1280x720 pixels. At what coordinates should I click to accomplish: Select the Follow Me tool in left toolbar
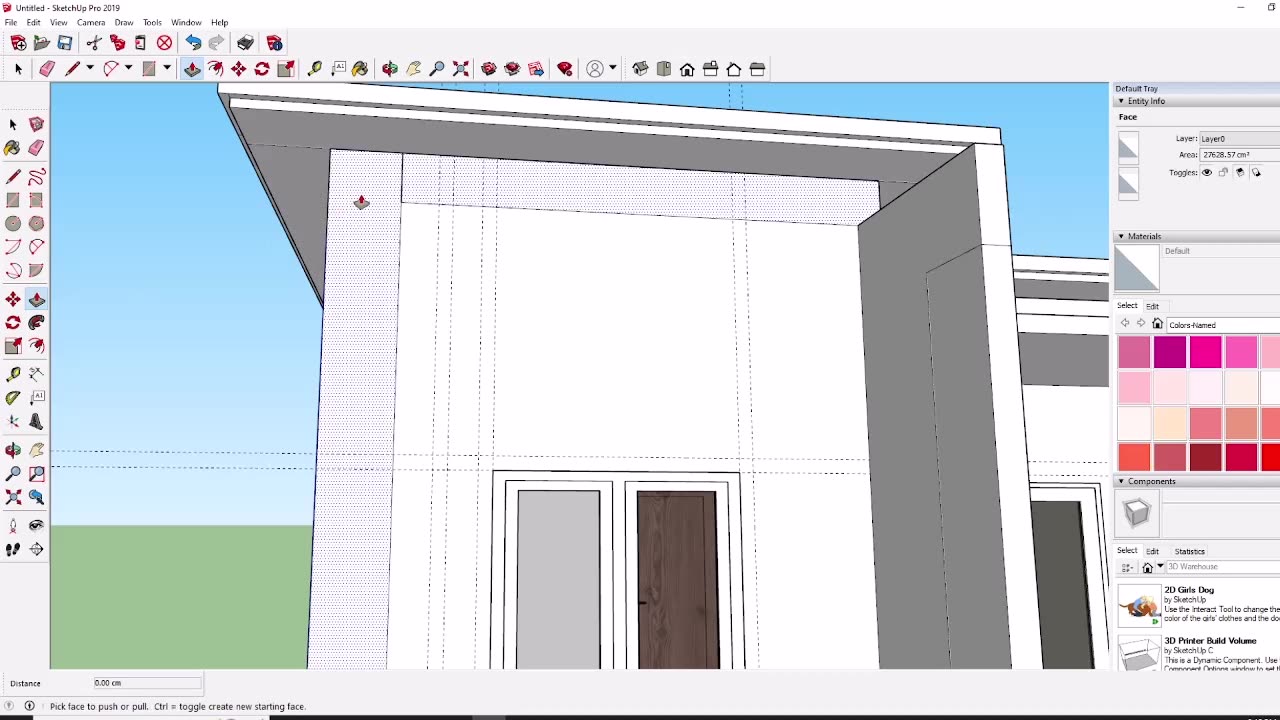36,323
